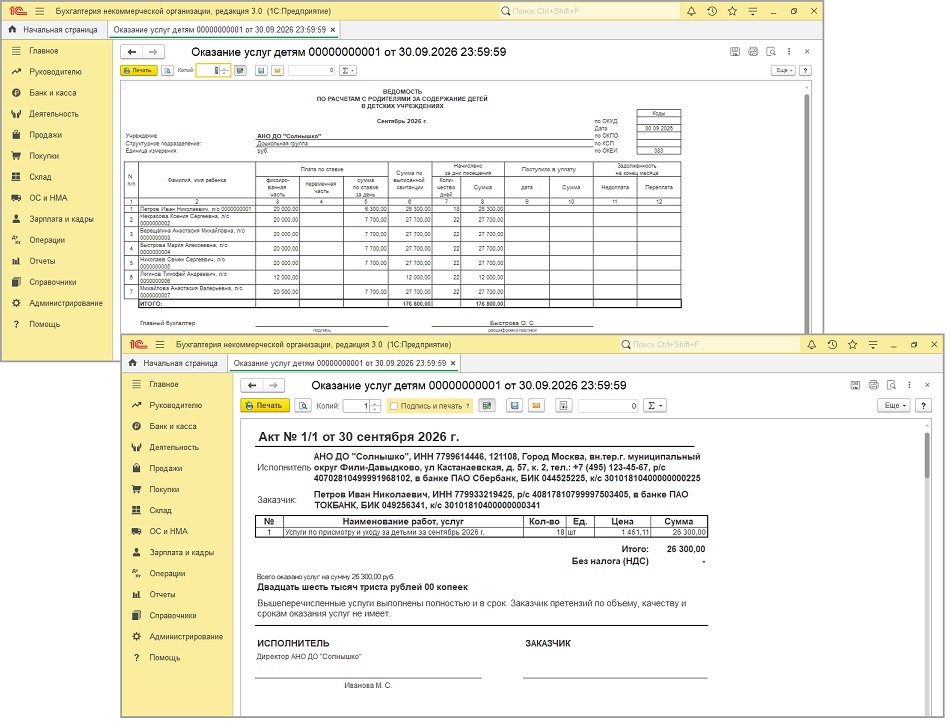
Task: Open Еще dropdown in back window
Action: click(x=784, y=70)
